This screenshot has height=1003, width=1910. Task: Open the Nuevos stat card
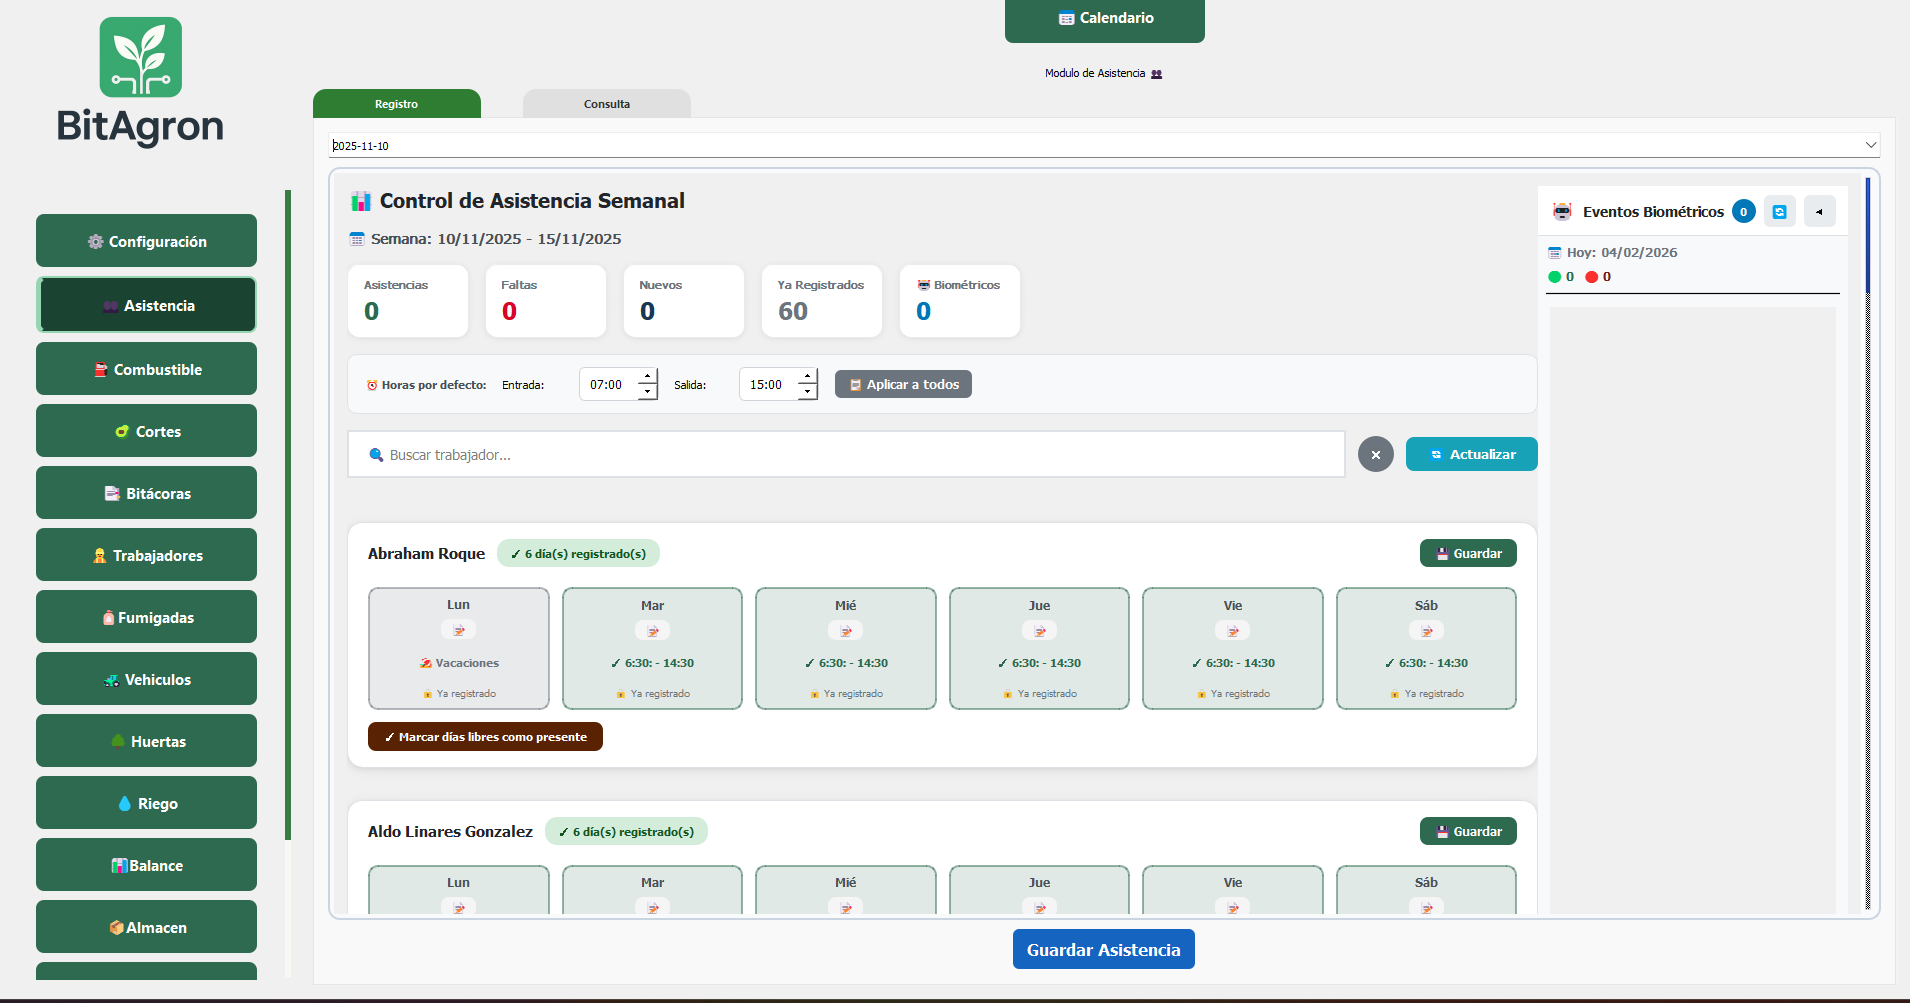coord(684,301)
